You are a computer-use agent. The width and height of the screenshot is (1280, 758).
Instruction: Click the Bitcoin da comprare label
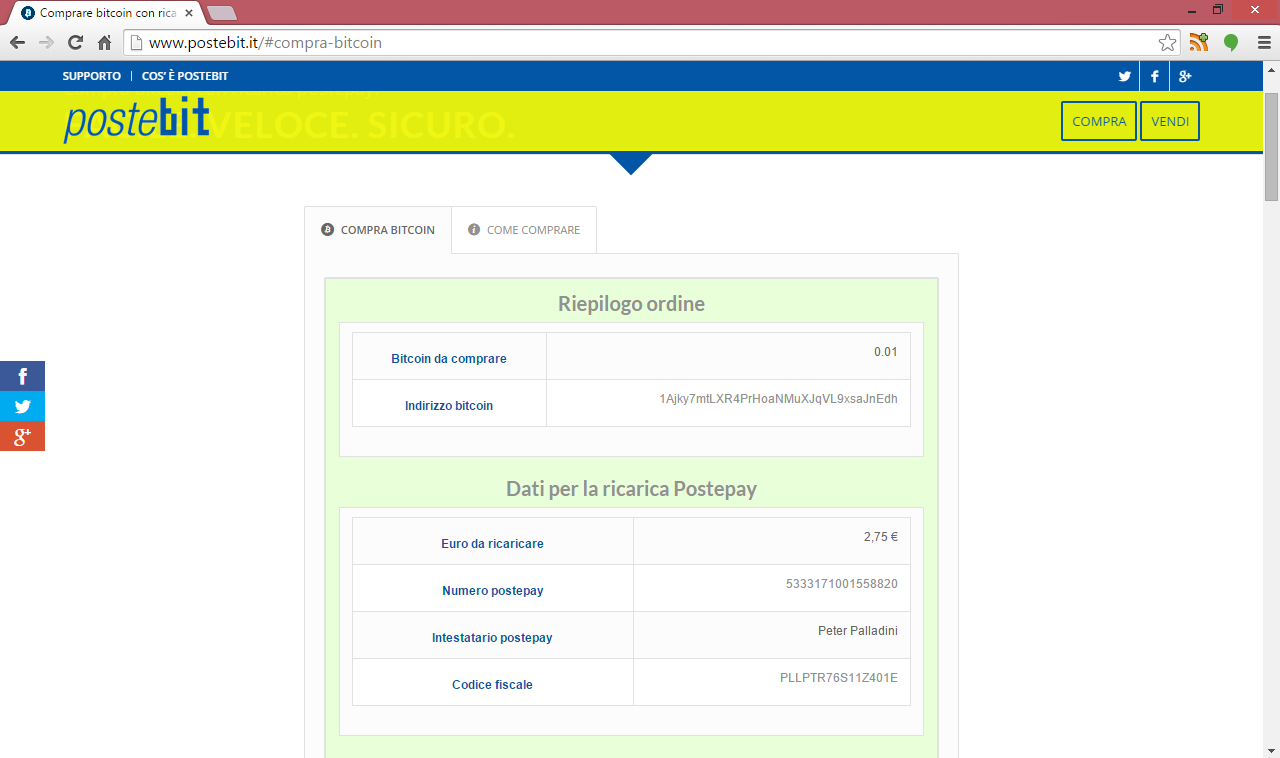(x=449, y=359)
